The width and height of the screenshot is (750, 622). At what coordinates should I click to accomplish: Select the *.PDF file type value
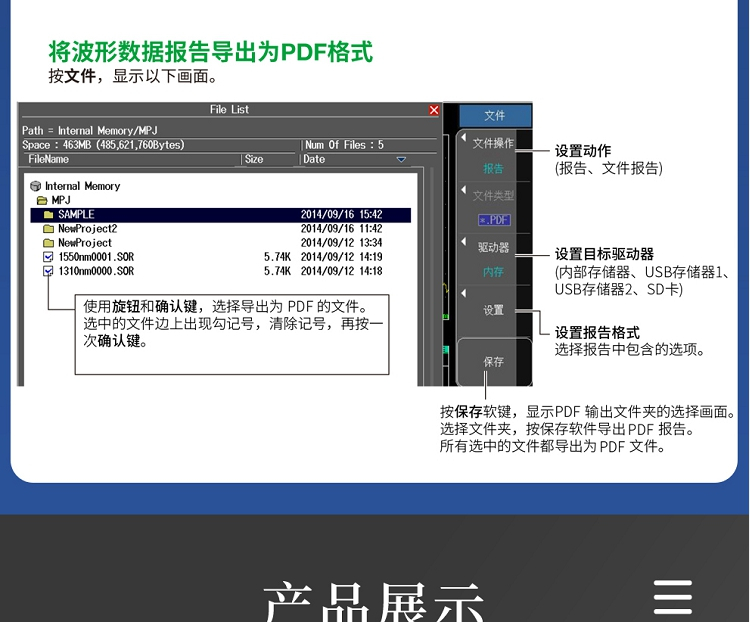494,220
